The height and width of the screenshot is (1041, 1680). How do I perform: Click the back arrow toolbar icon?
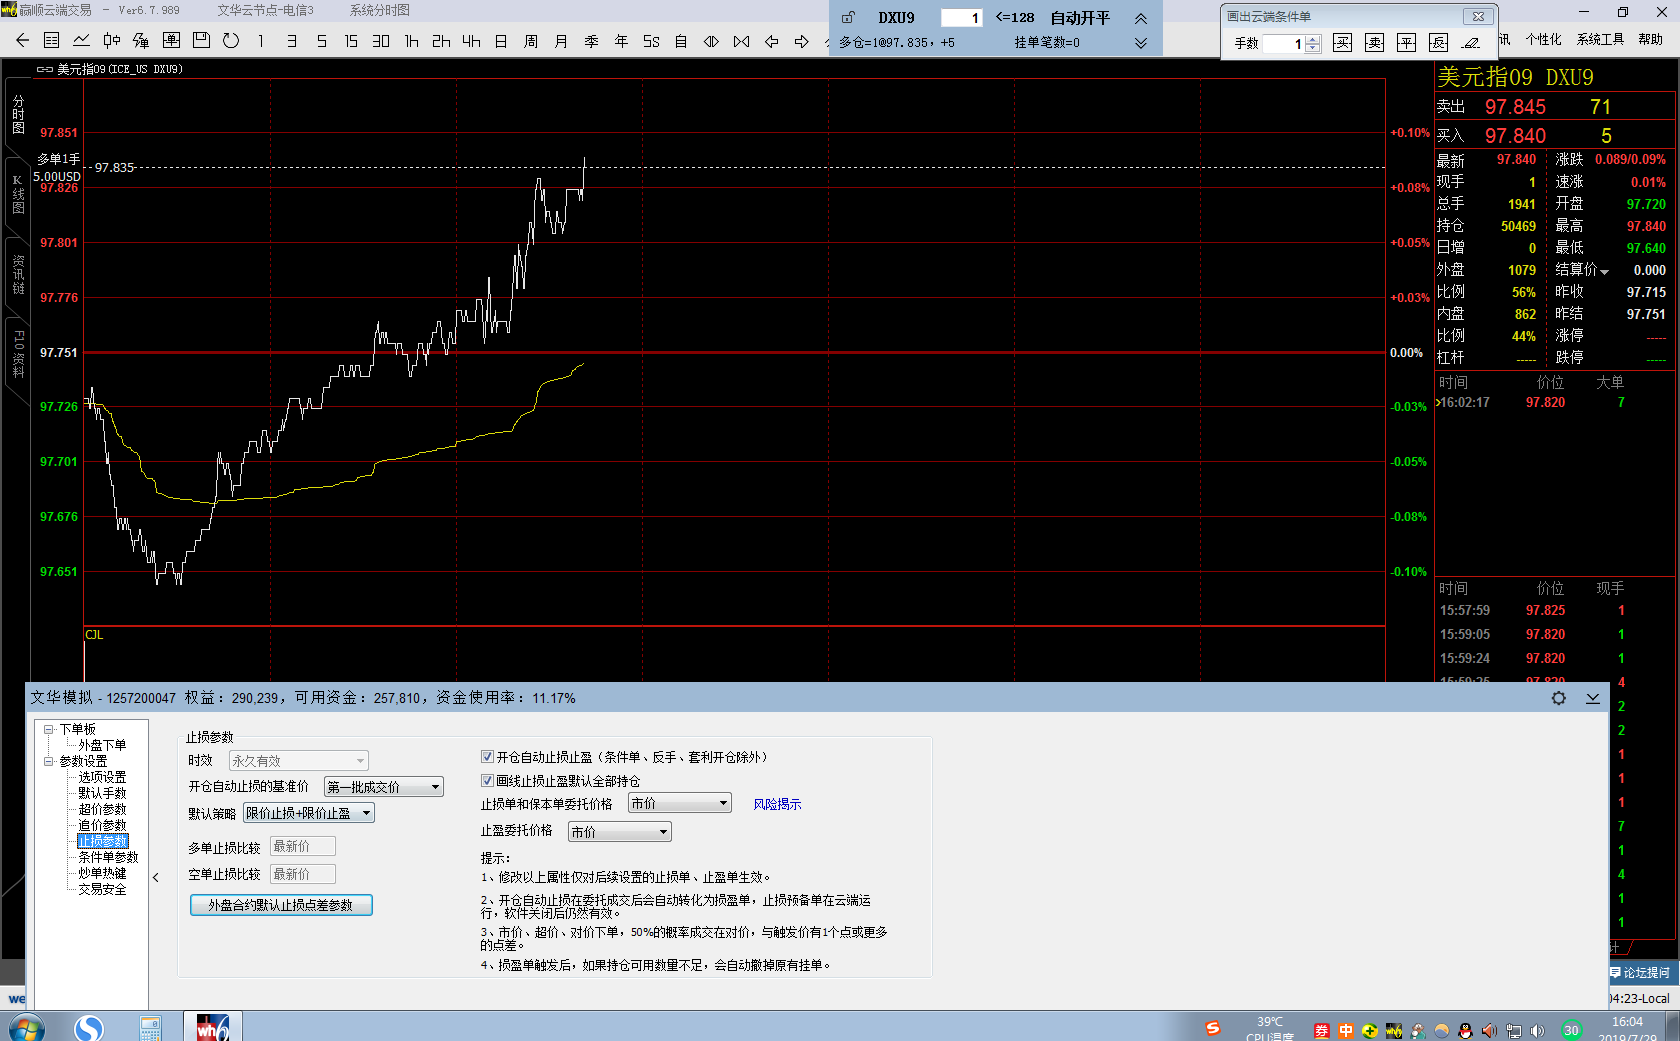click(x=22, y=41)
